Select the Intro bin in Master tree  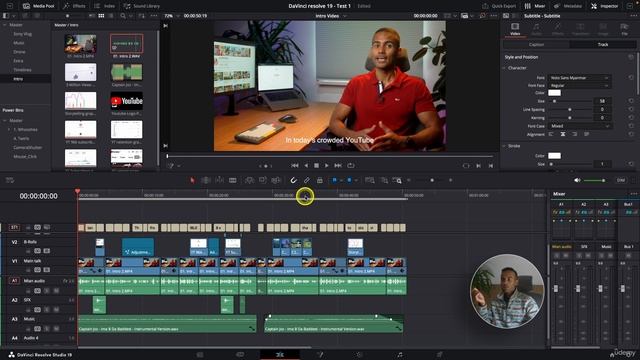click(18, 79)
